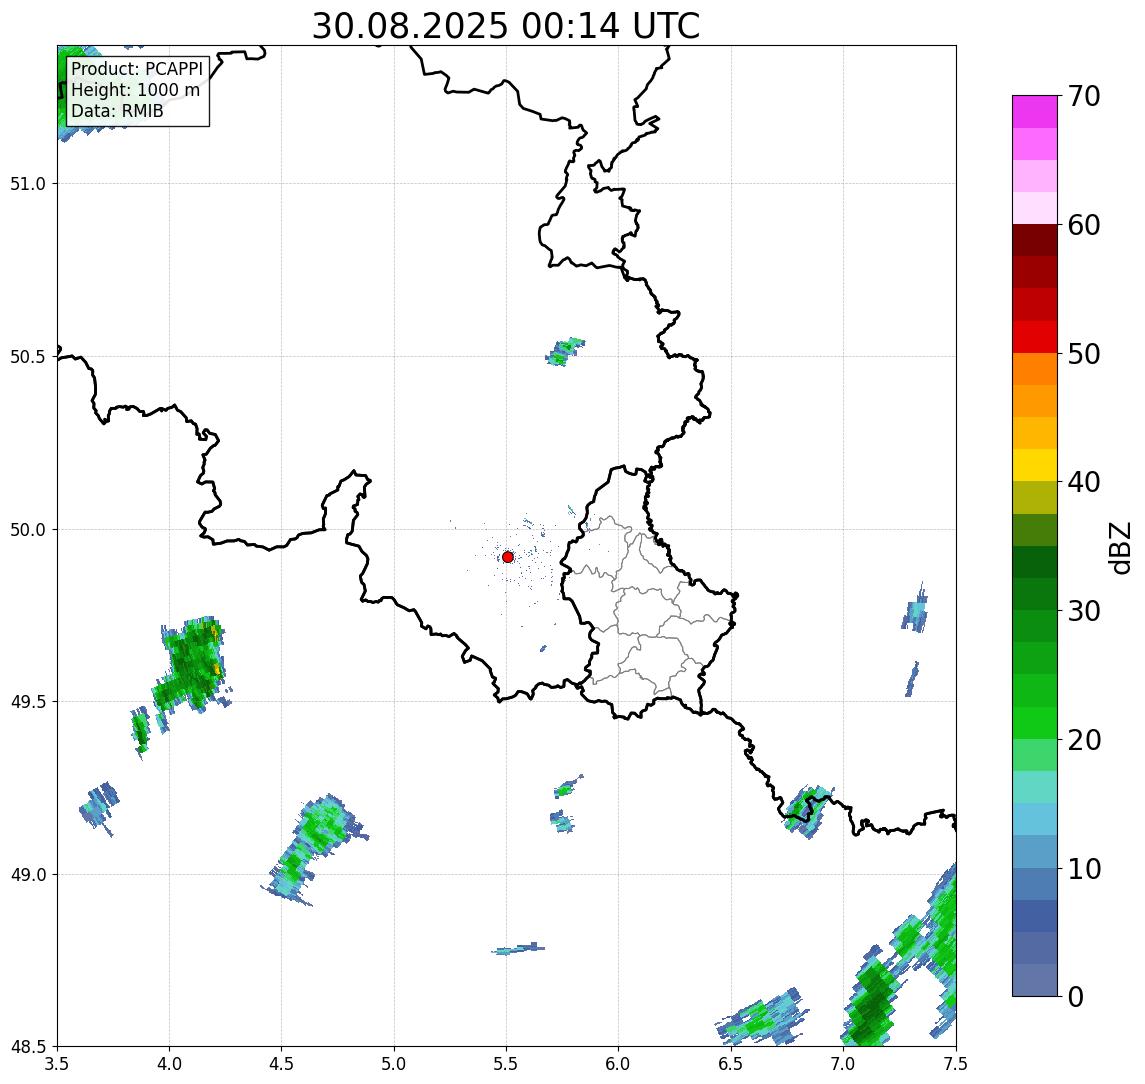1145x1084 pixels.
Task: Click the 'Height: 1000 m' label
Action: click(135, 90)
